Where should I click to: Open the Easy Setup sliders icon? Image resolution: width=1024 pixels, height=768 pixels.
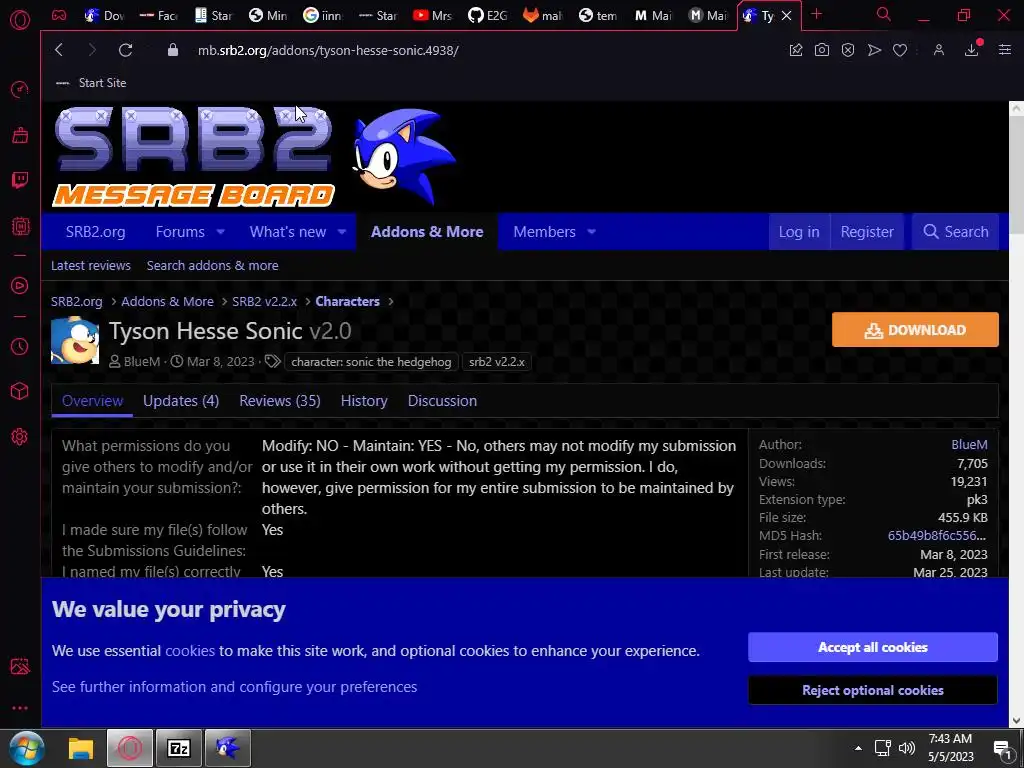click(x=1004, y=50)
